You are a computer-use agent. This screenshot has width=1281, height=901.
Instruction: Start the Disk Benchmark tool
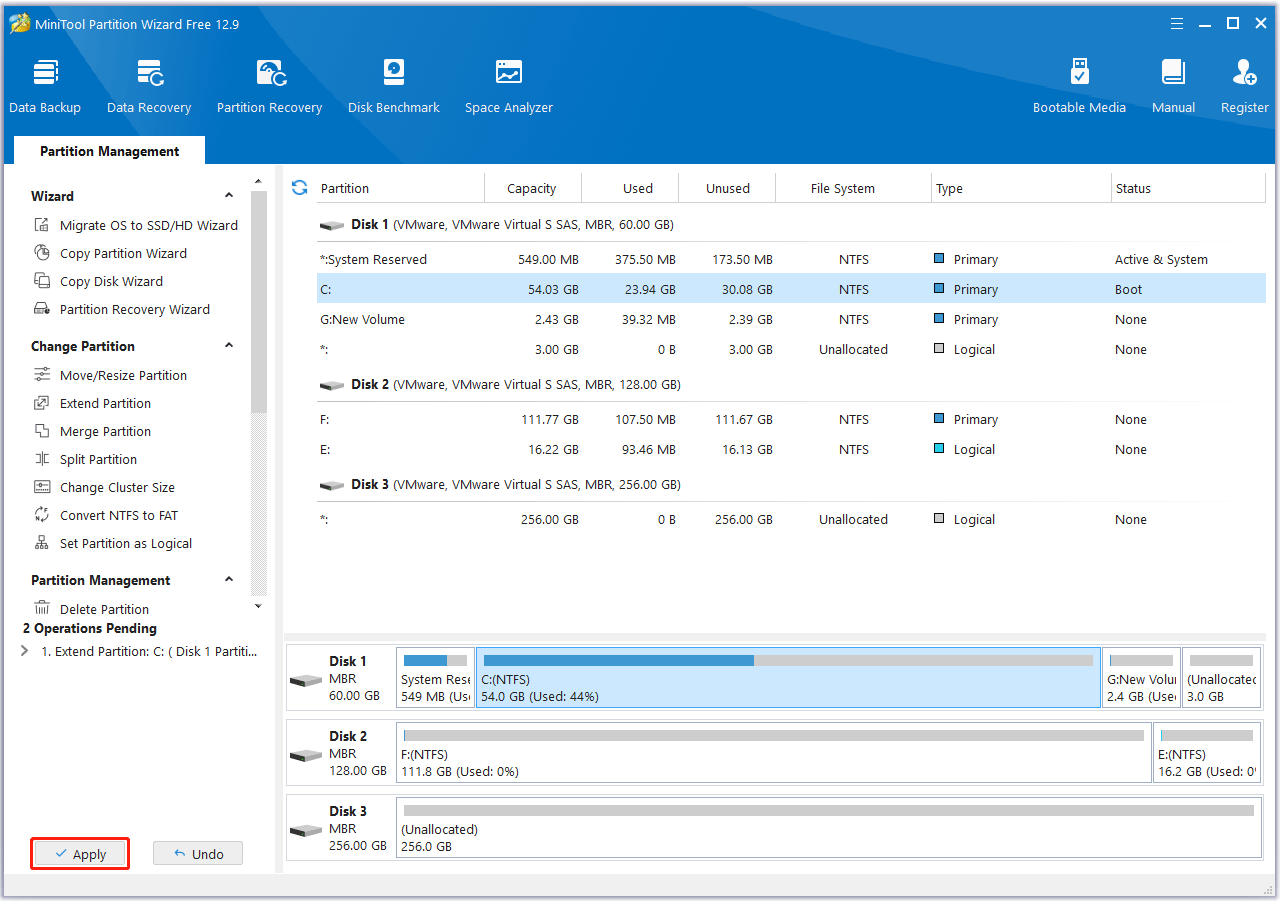click(x=394, y=87)
